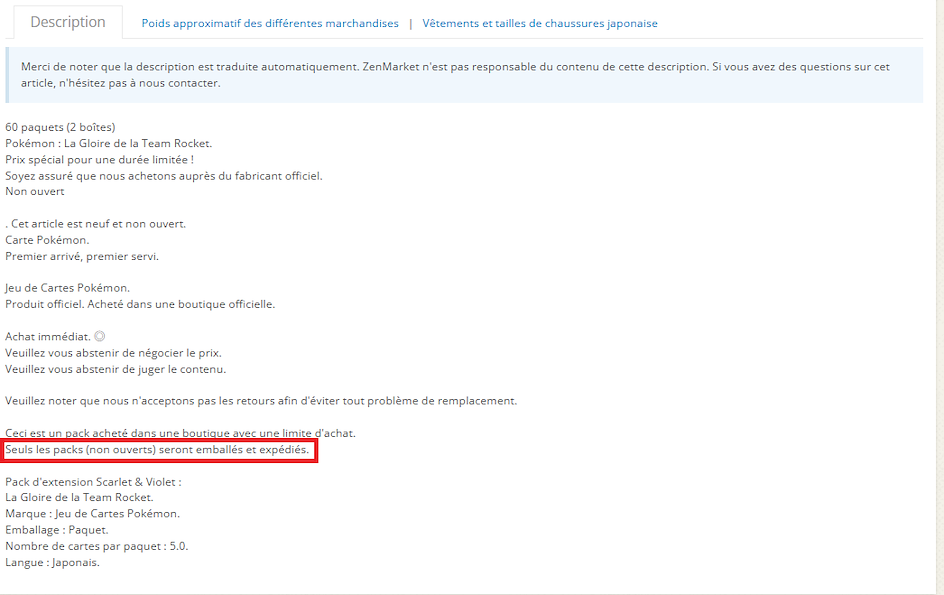This screenshot has width=944, height=595.
Task: Click 'Veuillez vous abstenir de juger le contenu.'
Action: pos(116,369)
